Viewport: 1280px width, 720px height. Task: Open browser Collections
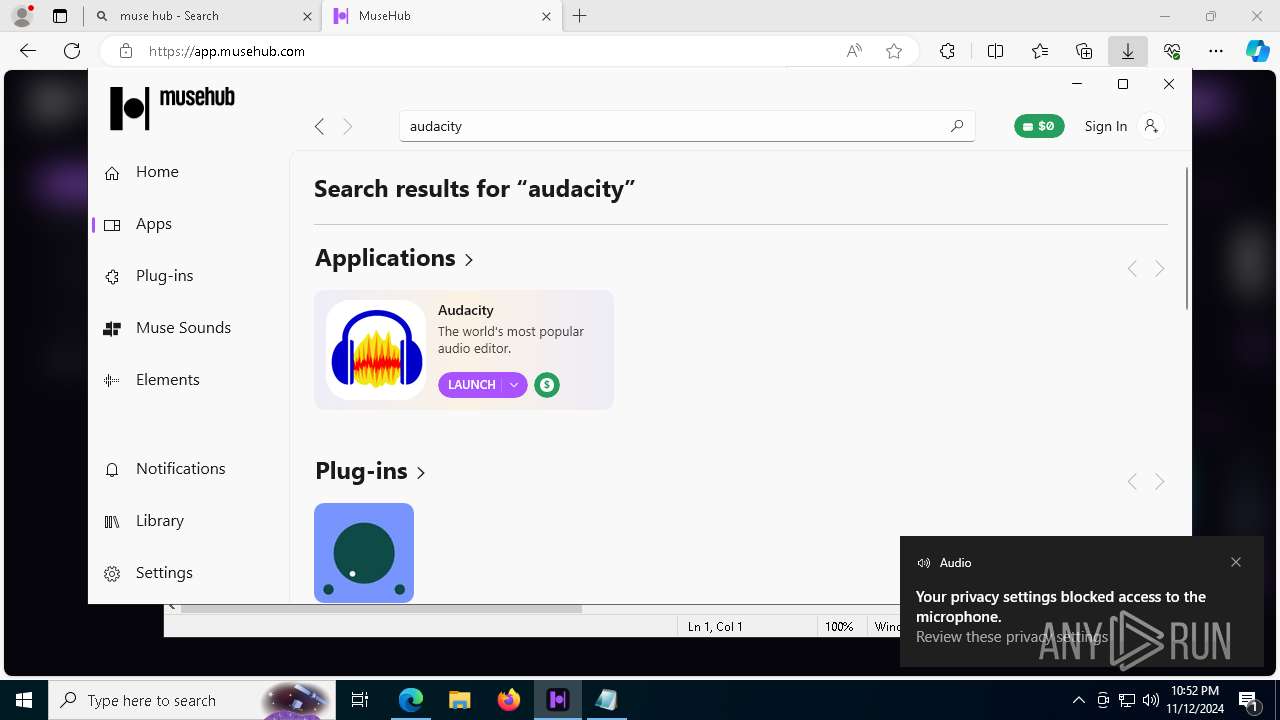click(x=1084, y=51)
